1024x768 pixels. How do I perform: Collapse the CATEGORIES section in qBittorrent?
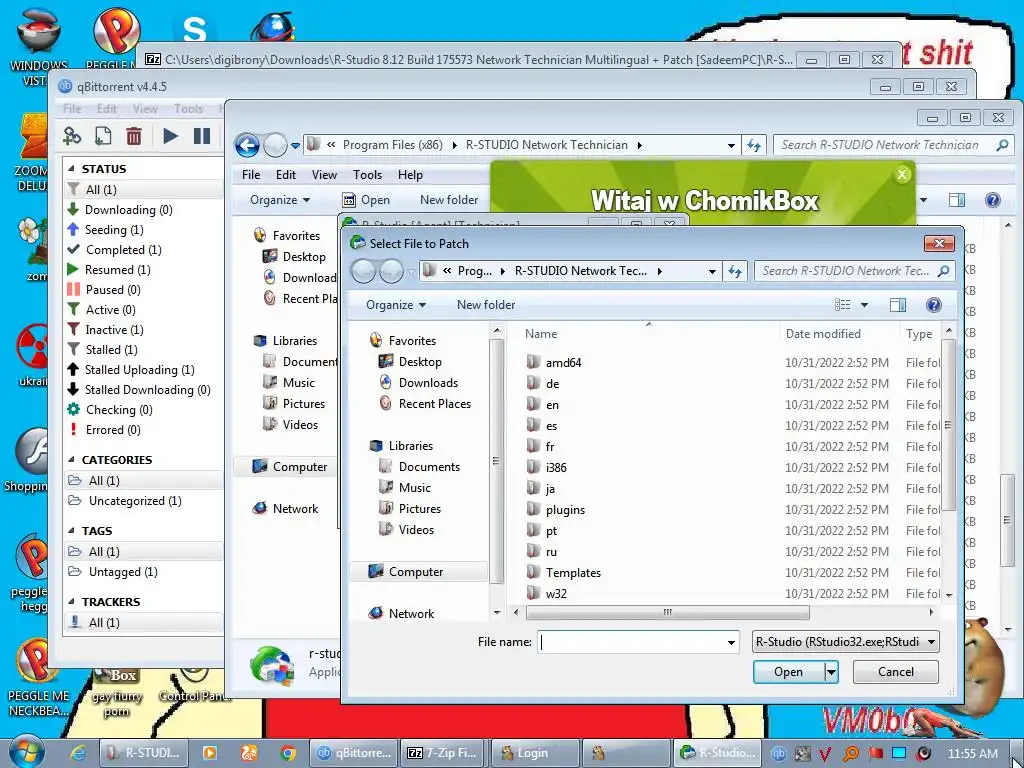pyautogui.click(x=71, y=460)
